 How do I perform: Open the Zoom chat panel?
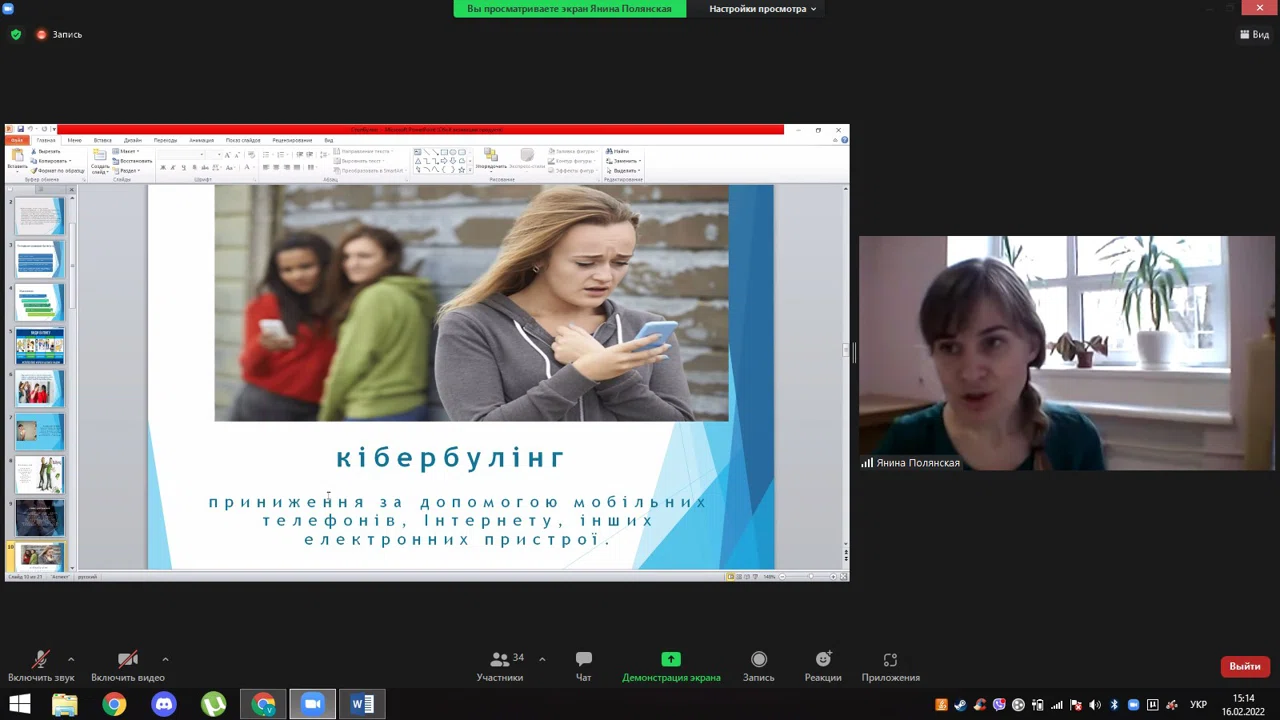tap(583, 666)
